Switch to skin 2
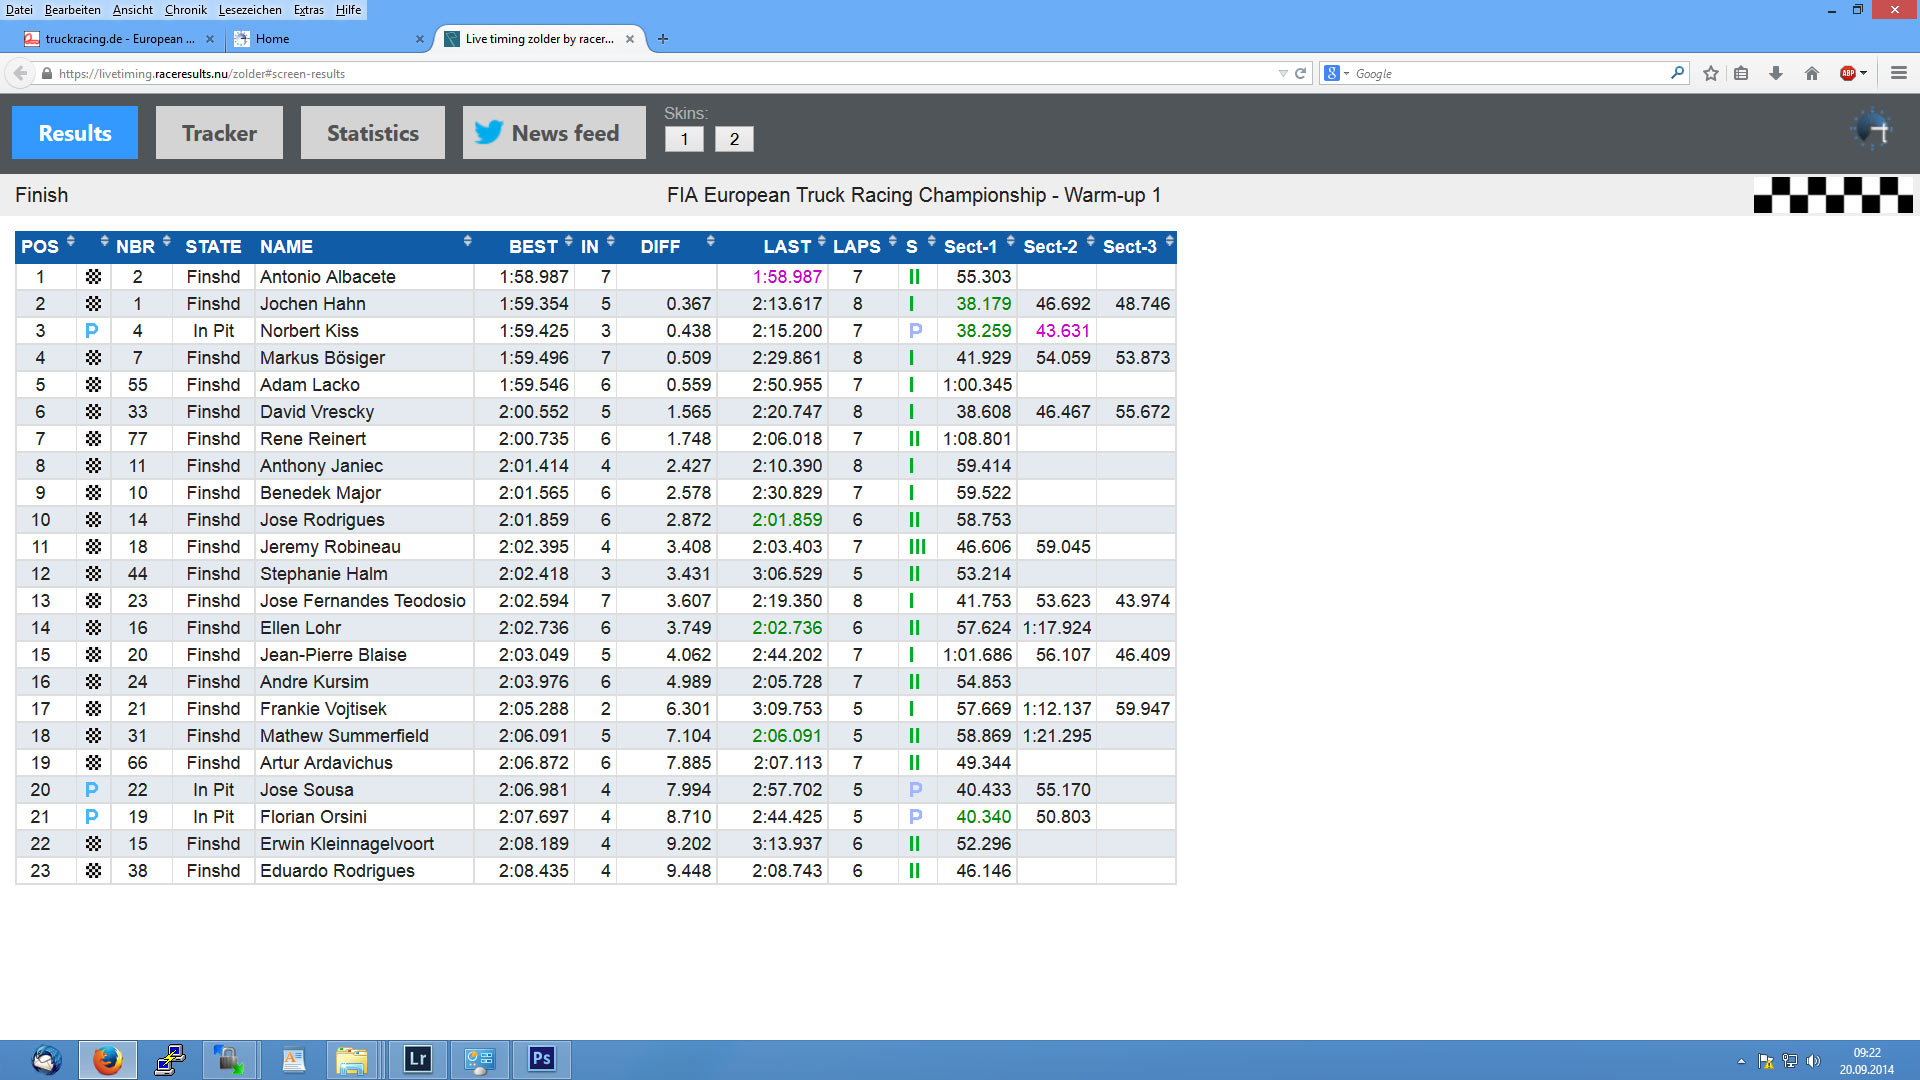Screen dimensions: 1920x1080 click(x=734, y=139)
